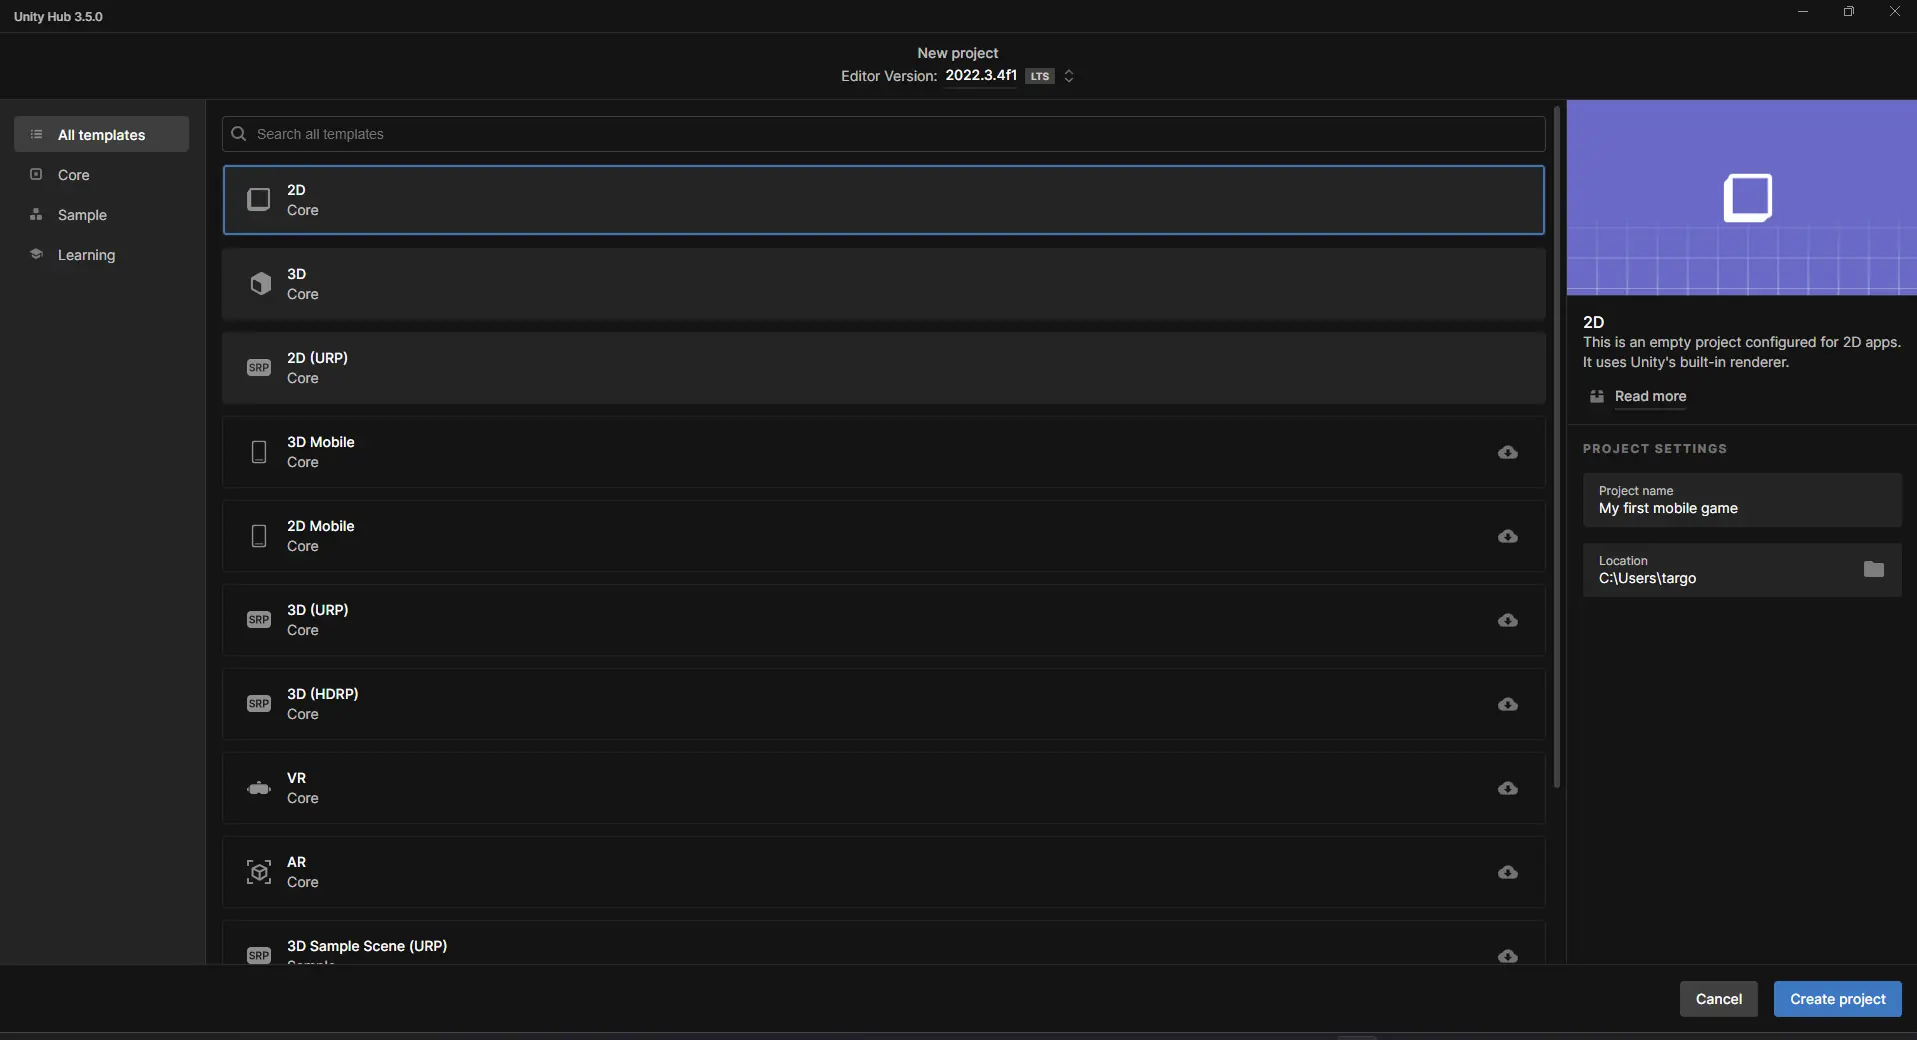
Task: Click the All templates list icon
Action: (36, 134)
